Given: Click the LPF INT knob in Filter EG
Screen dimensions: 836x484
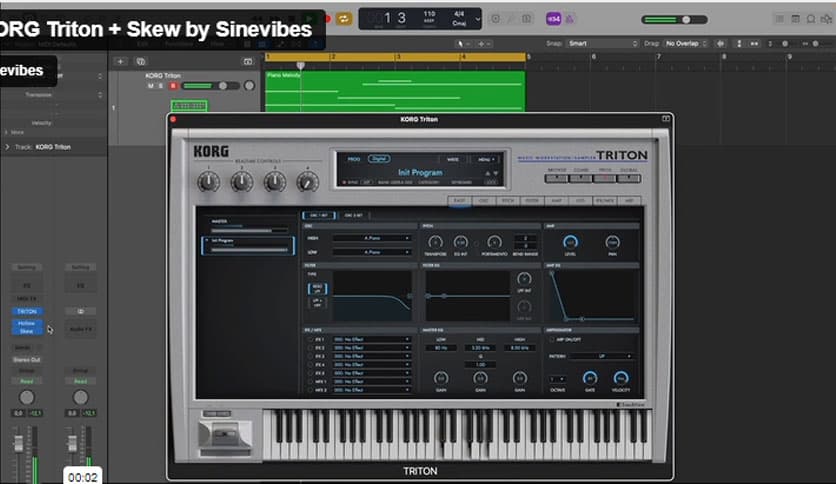Looking at the screenshot, I should coord(524,279).
